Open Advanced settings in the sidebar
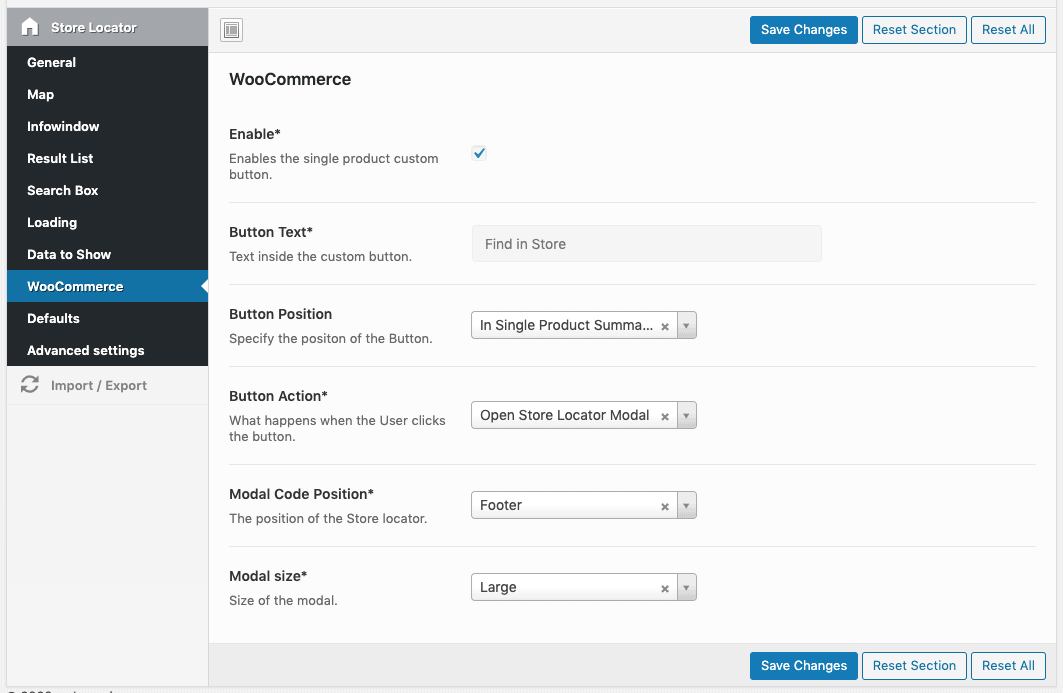This screenshot has width=1063, height=693. coord(84,350)
